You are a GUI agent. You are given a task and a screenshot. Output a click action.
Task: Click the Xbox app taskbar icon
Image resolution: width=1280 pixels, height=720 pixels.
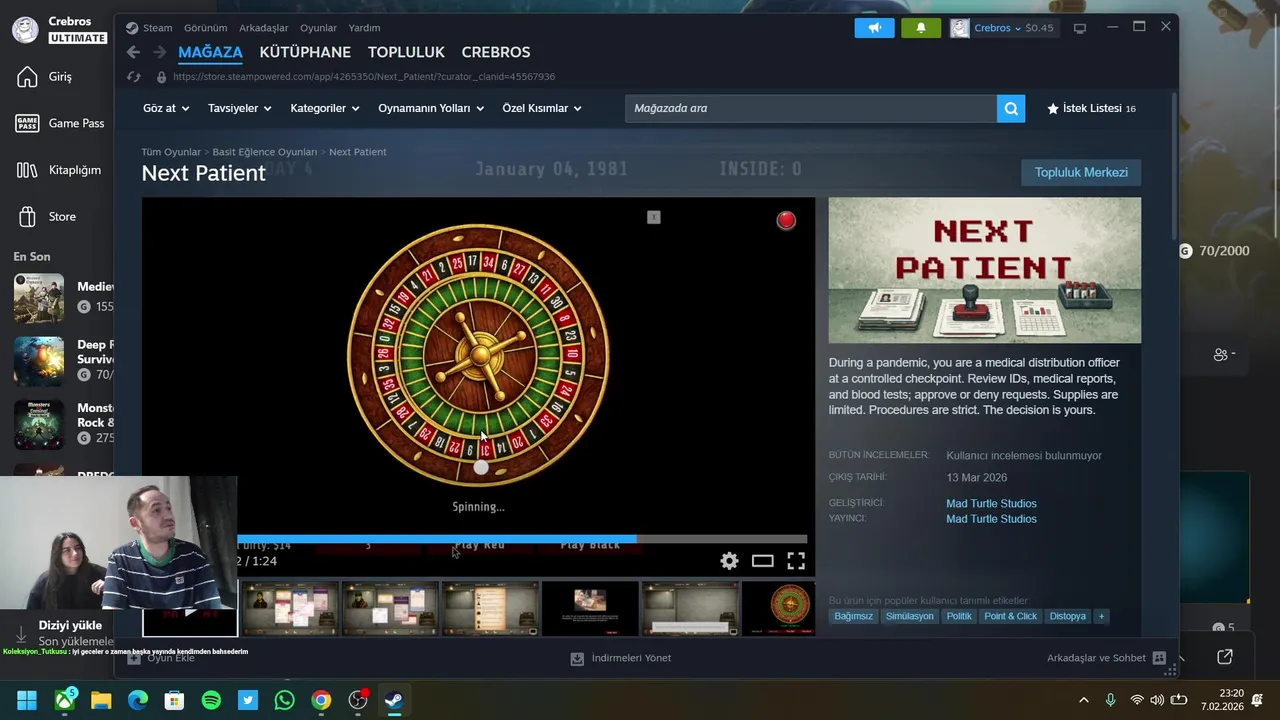[x=64, y=700]
